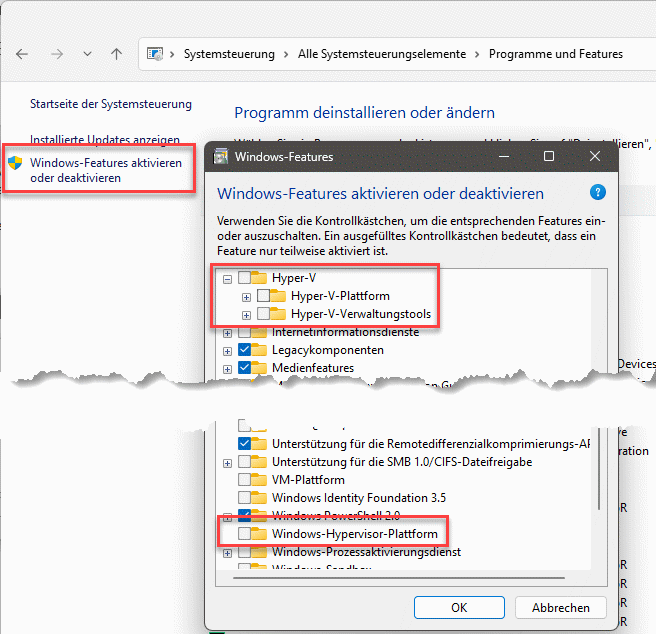
Task: Open help with the blue question mark
Action: coord(598,193)
